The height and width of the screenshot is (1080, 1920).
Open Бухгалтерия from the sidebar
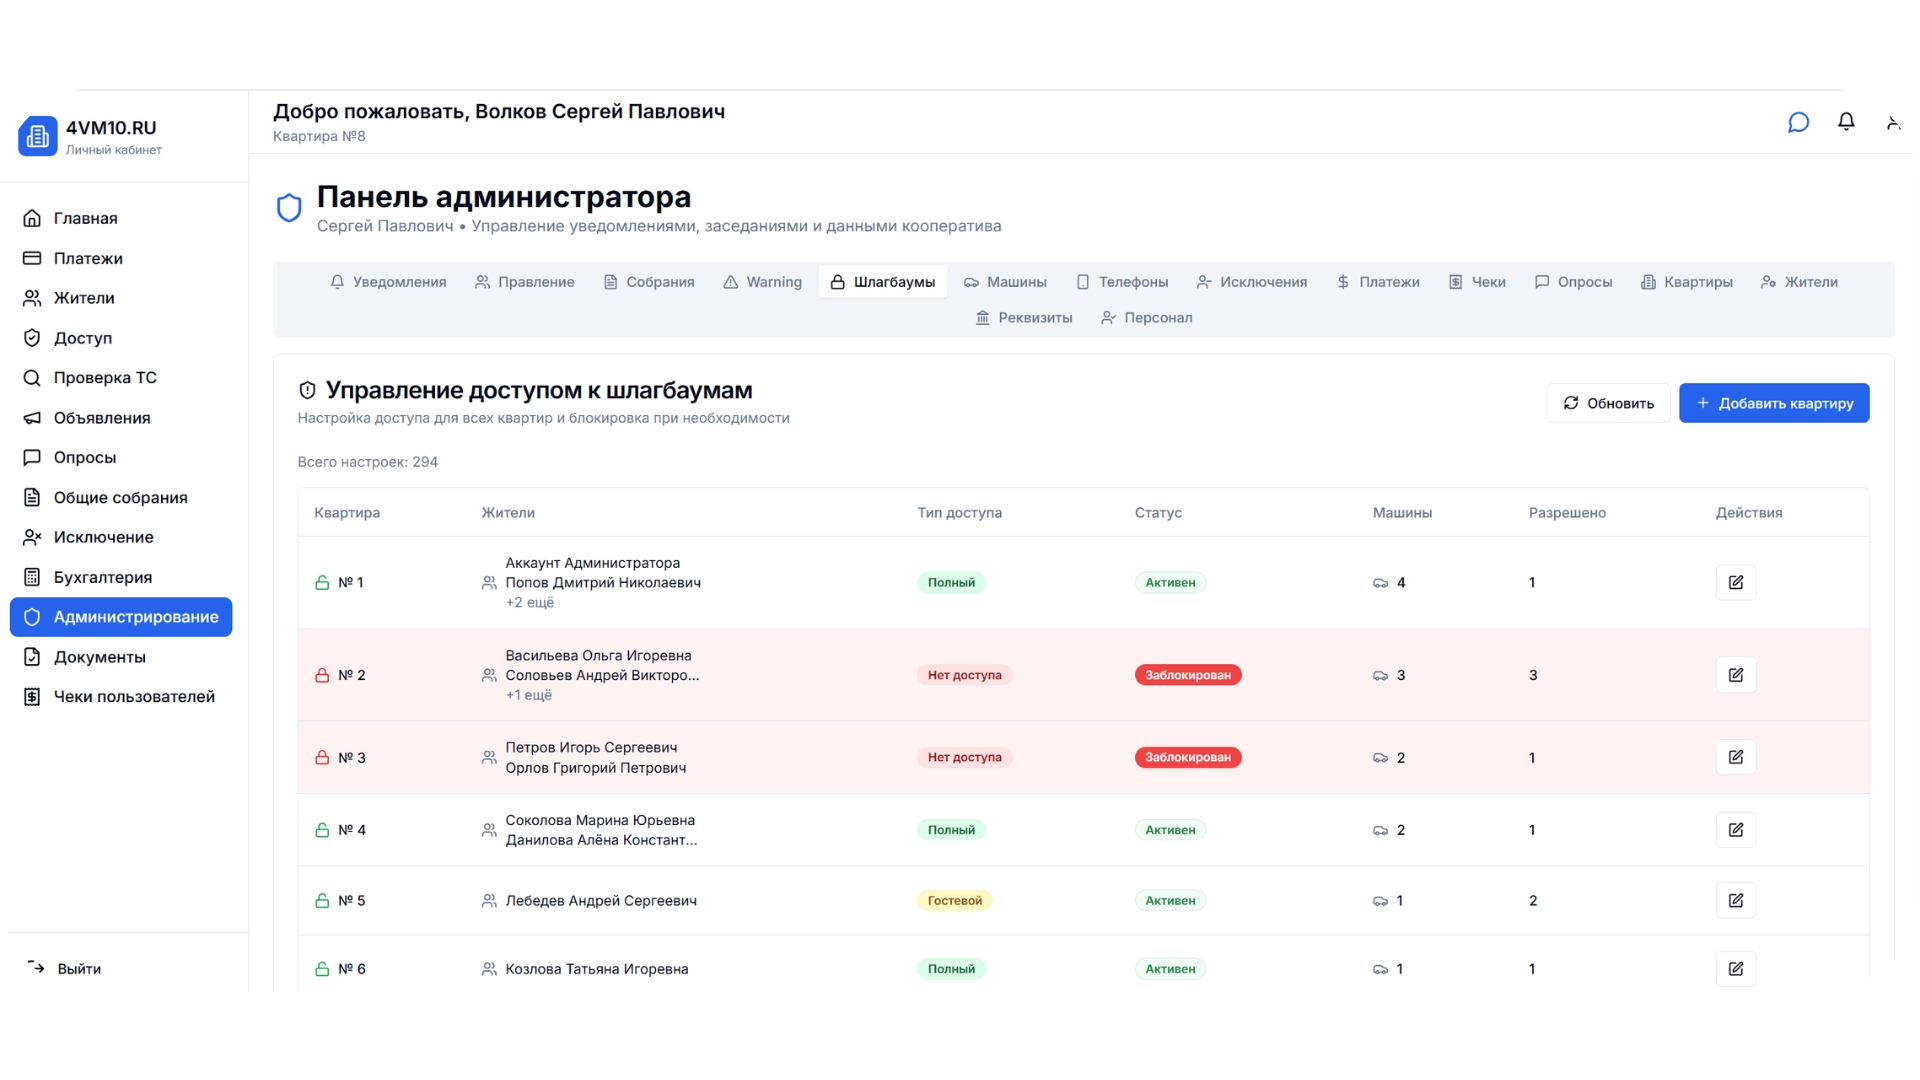click(100, 577)
